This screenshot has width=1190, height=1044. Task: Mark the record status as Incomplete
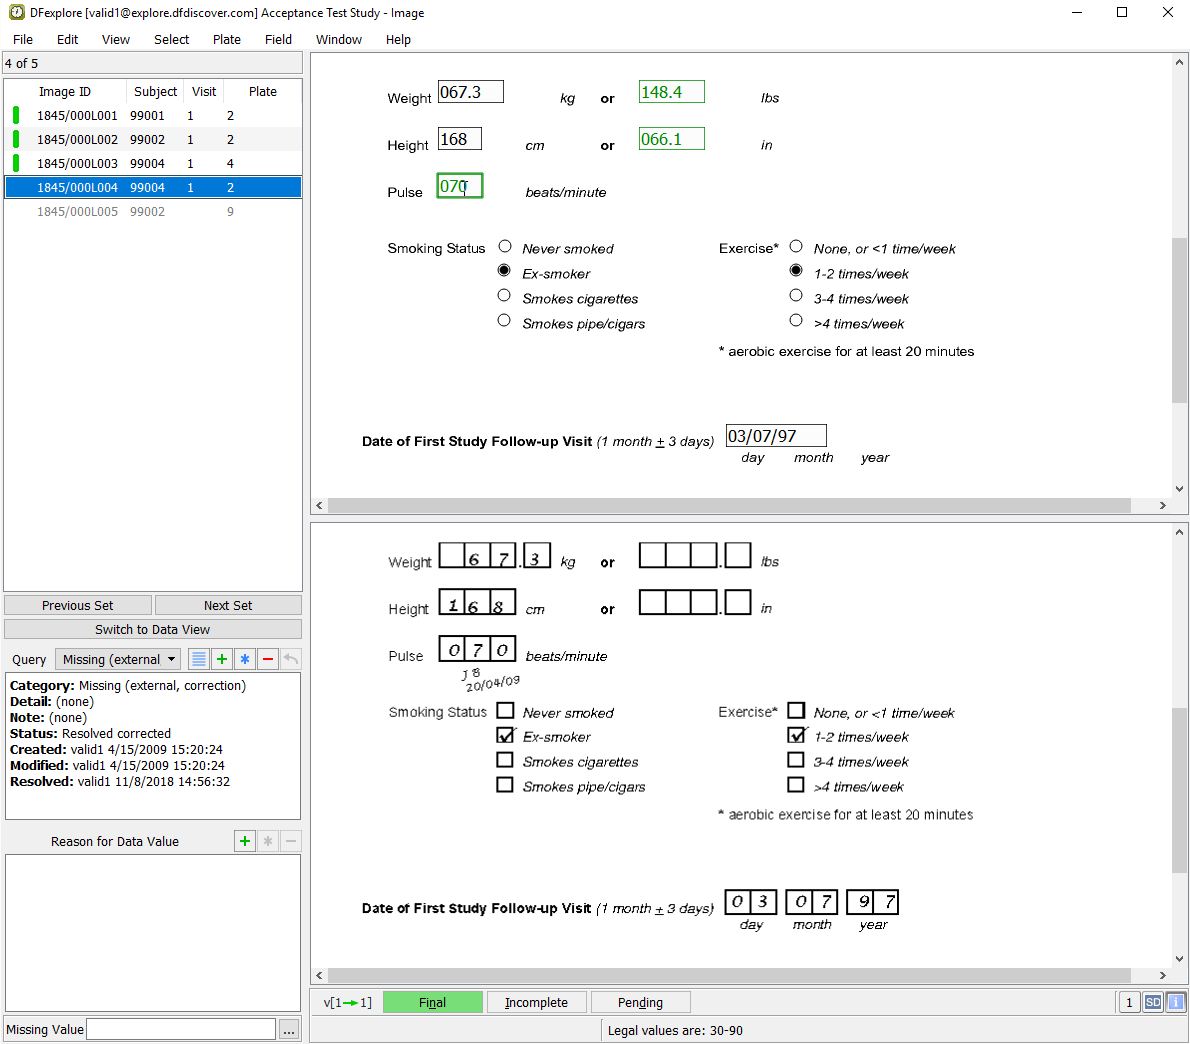coord(536,1002)
